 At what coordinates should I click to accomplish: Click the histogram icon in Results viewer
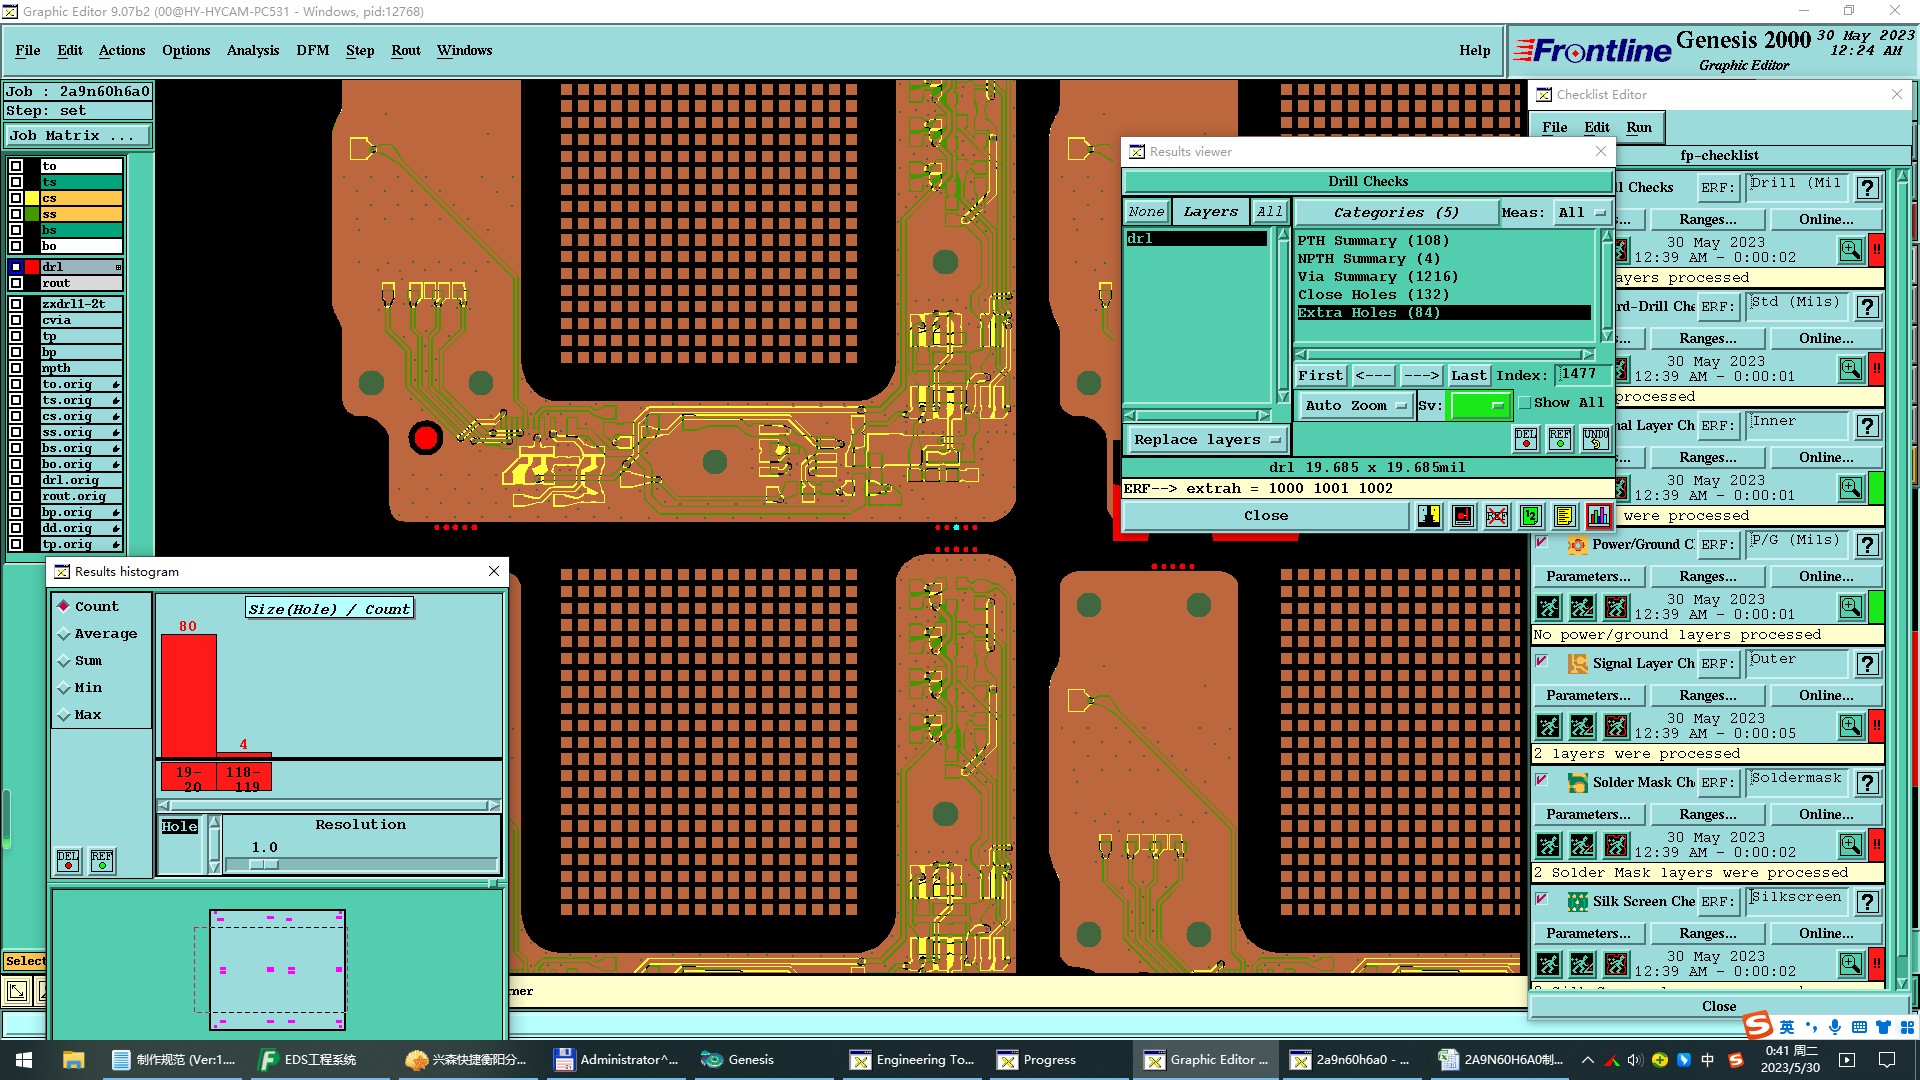pos(1598,516)
